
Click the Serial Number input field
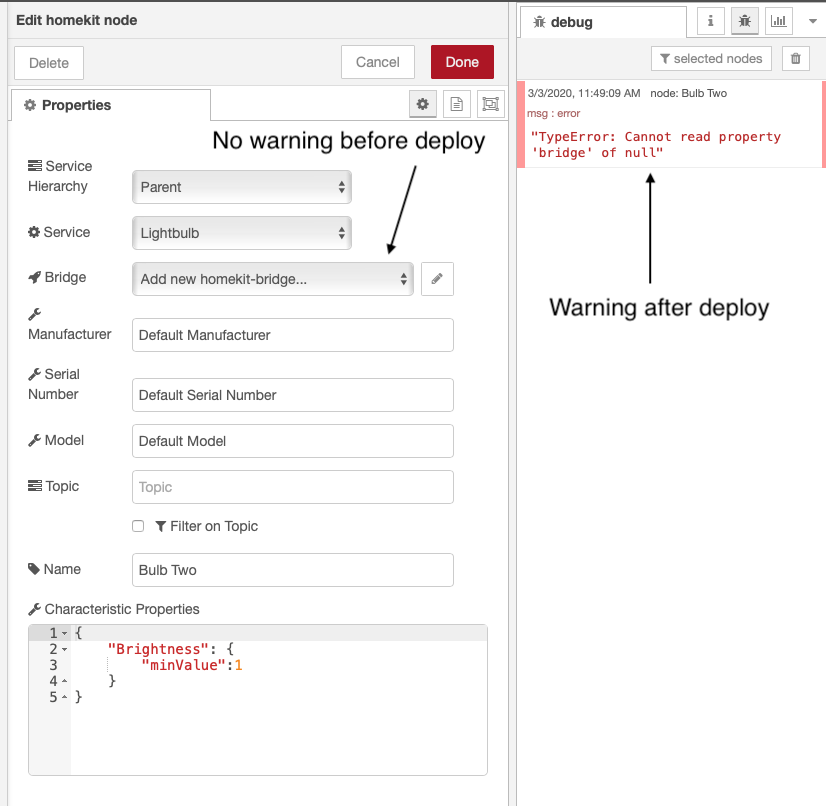(293, 395)
